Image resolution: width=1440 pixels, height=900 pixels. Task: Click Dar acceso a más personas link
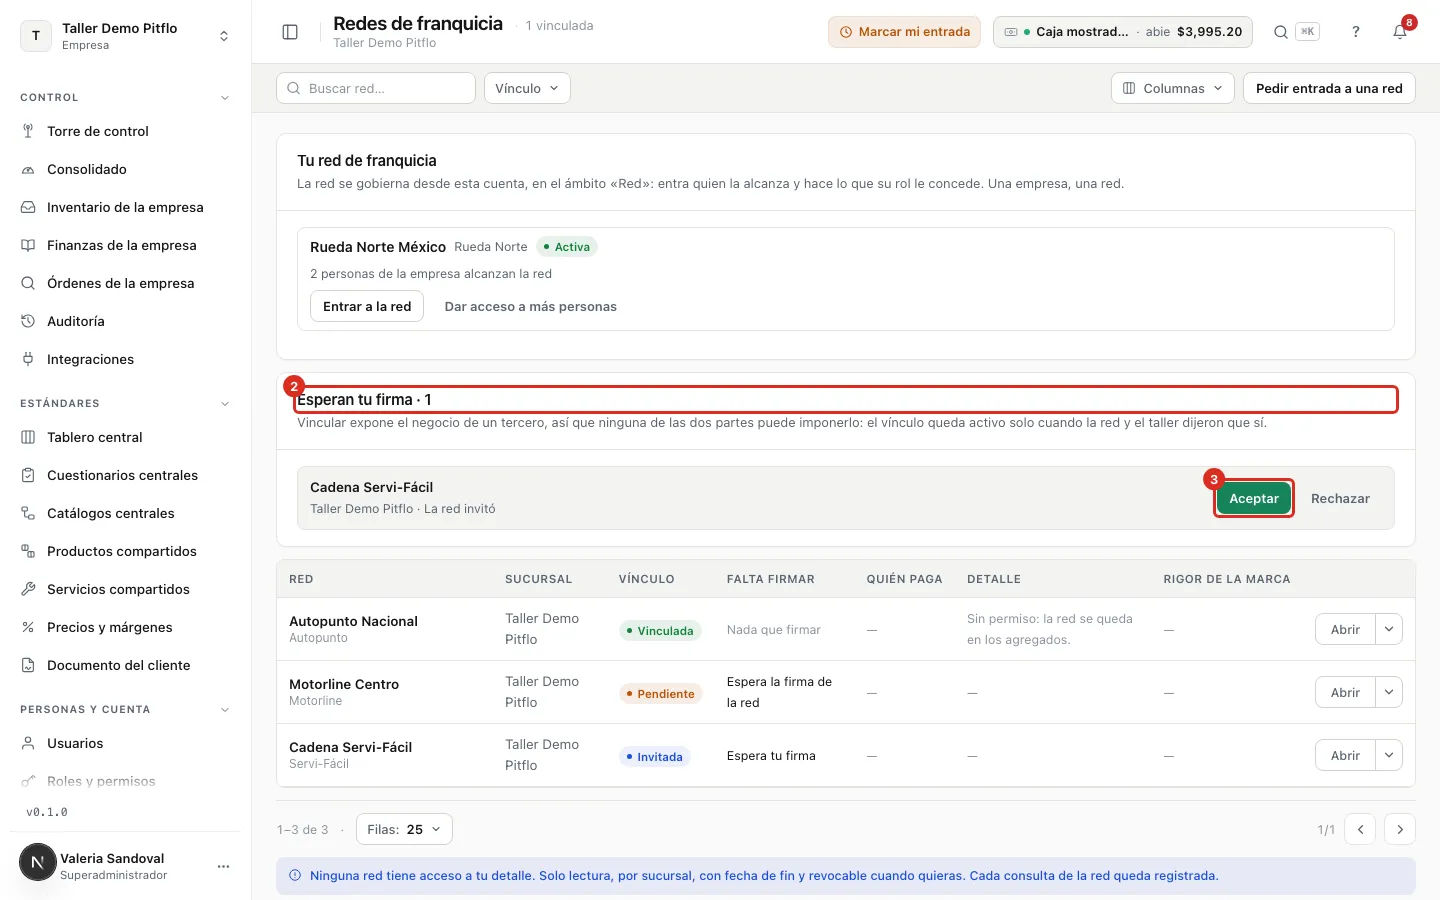530,307
